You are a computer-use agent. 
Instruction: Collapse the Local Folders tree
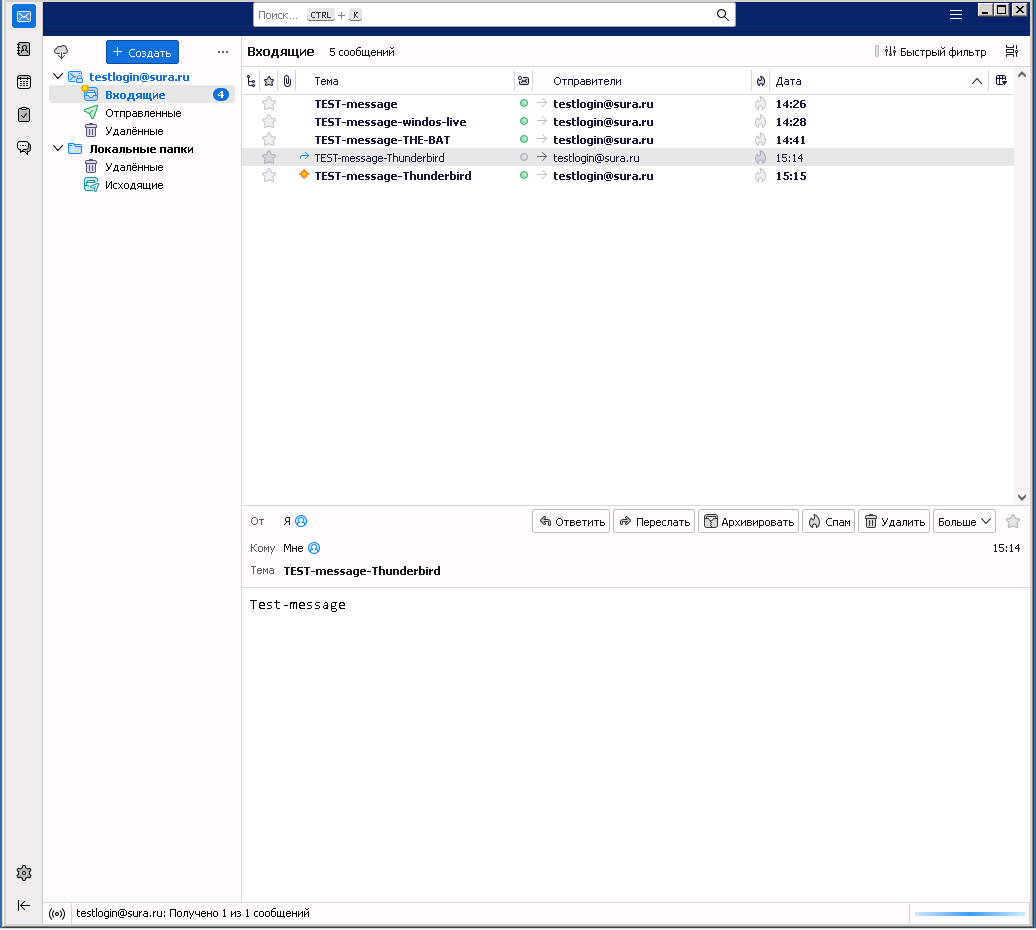[58, 149]
